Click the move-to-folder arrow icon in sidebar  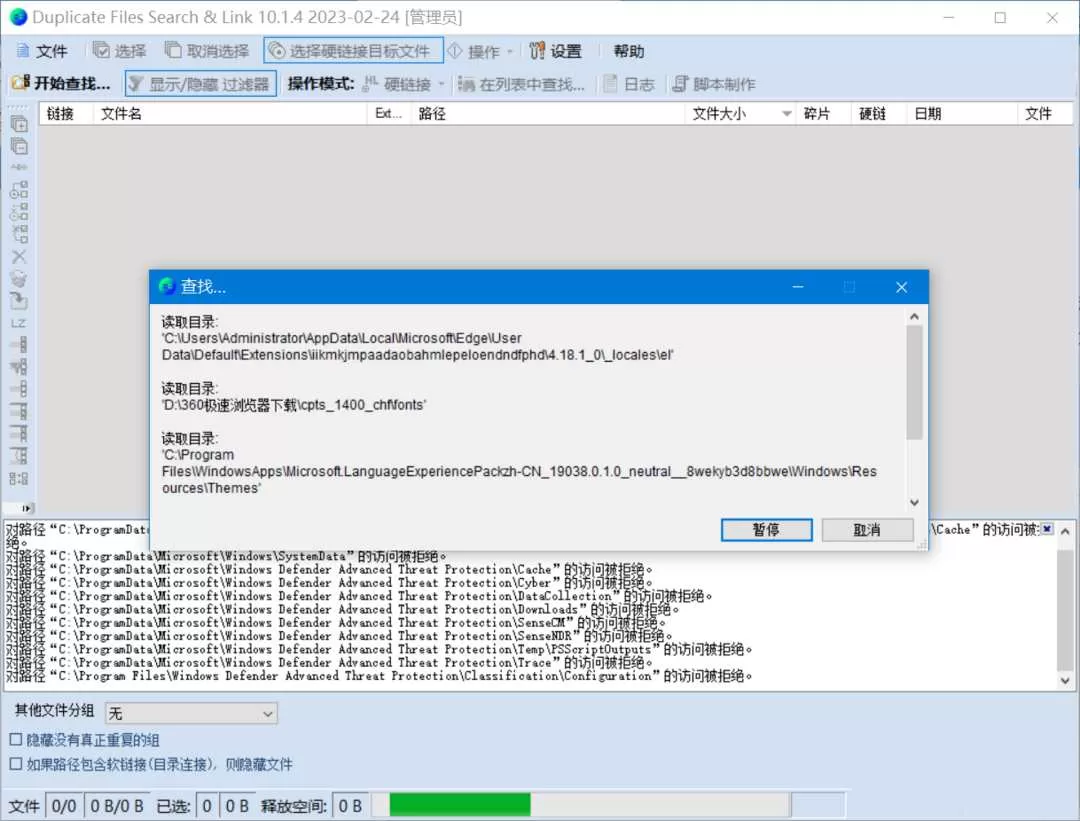(19, 301)
